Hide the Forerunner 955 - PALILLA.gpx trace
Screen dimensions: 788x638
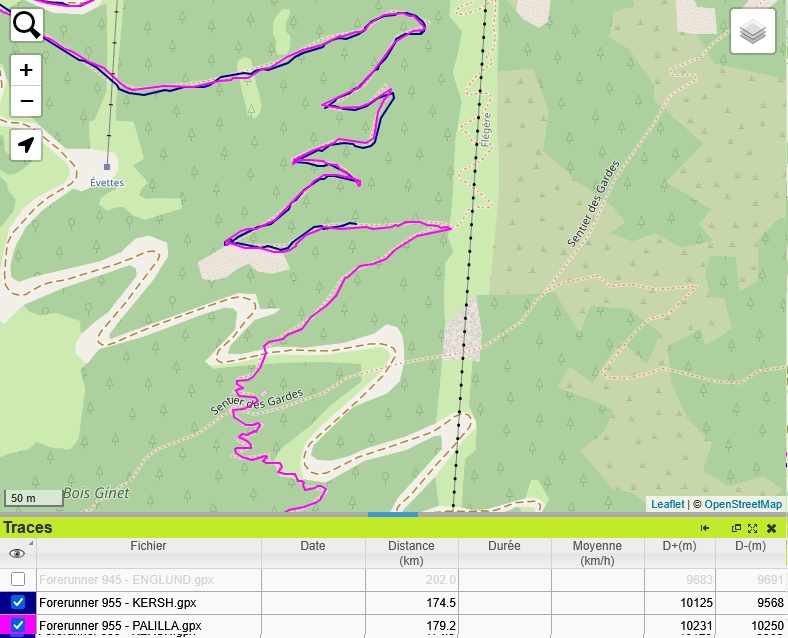(18, 626)
